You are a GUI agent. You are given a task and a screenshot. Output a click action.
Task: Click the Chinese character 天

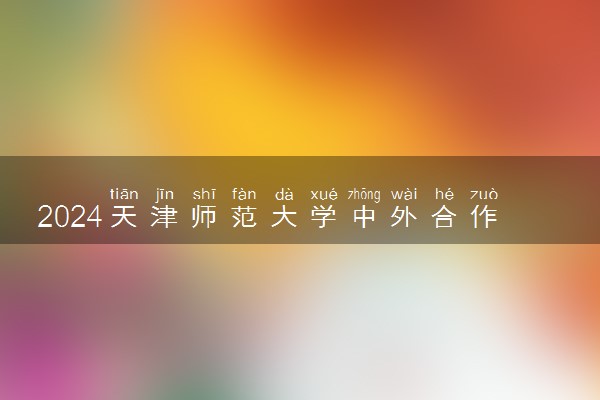pyautogui.click(x=124, y=217)
